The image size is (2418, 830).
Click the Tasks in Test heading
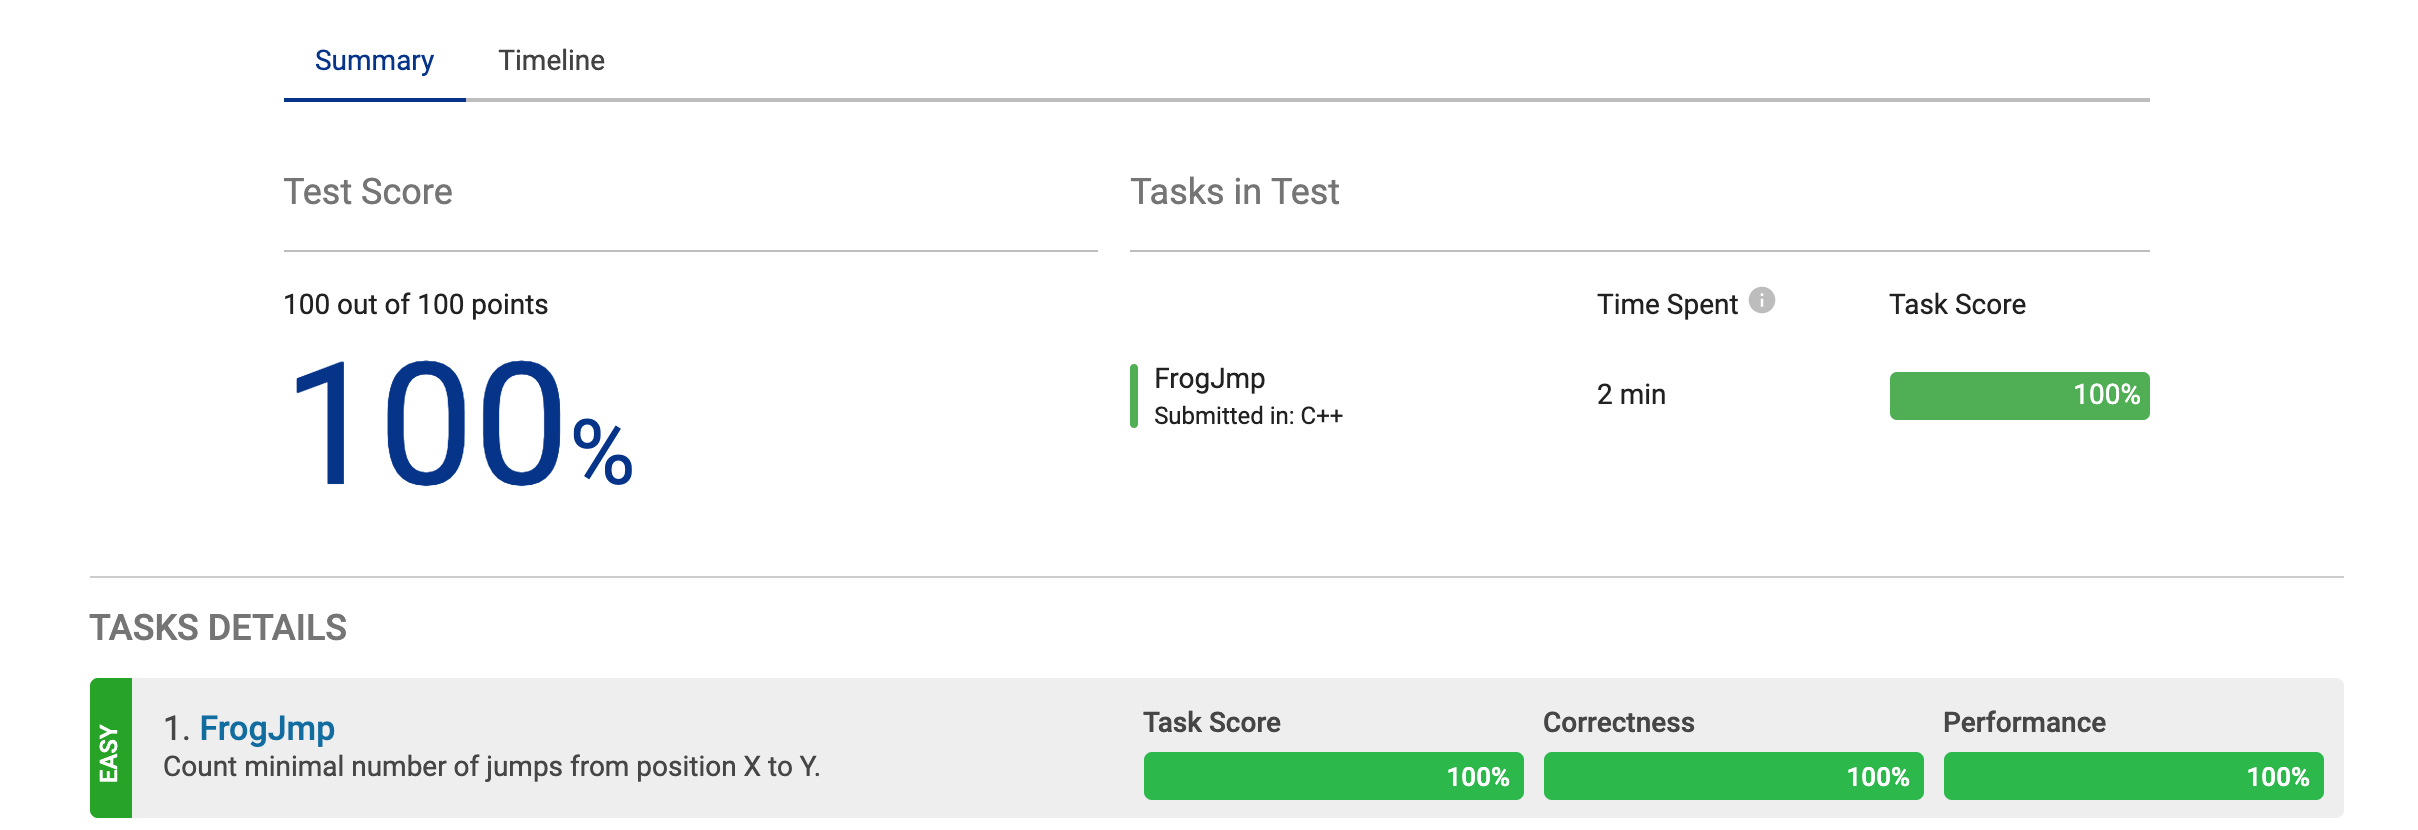(x=1234, y=192)
